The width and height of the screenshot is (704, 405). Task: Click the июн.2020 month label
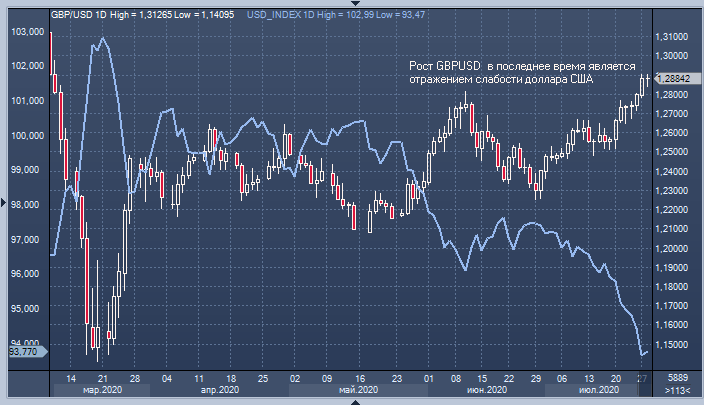486,390
